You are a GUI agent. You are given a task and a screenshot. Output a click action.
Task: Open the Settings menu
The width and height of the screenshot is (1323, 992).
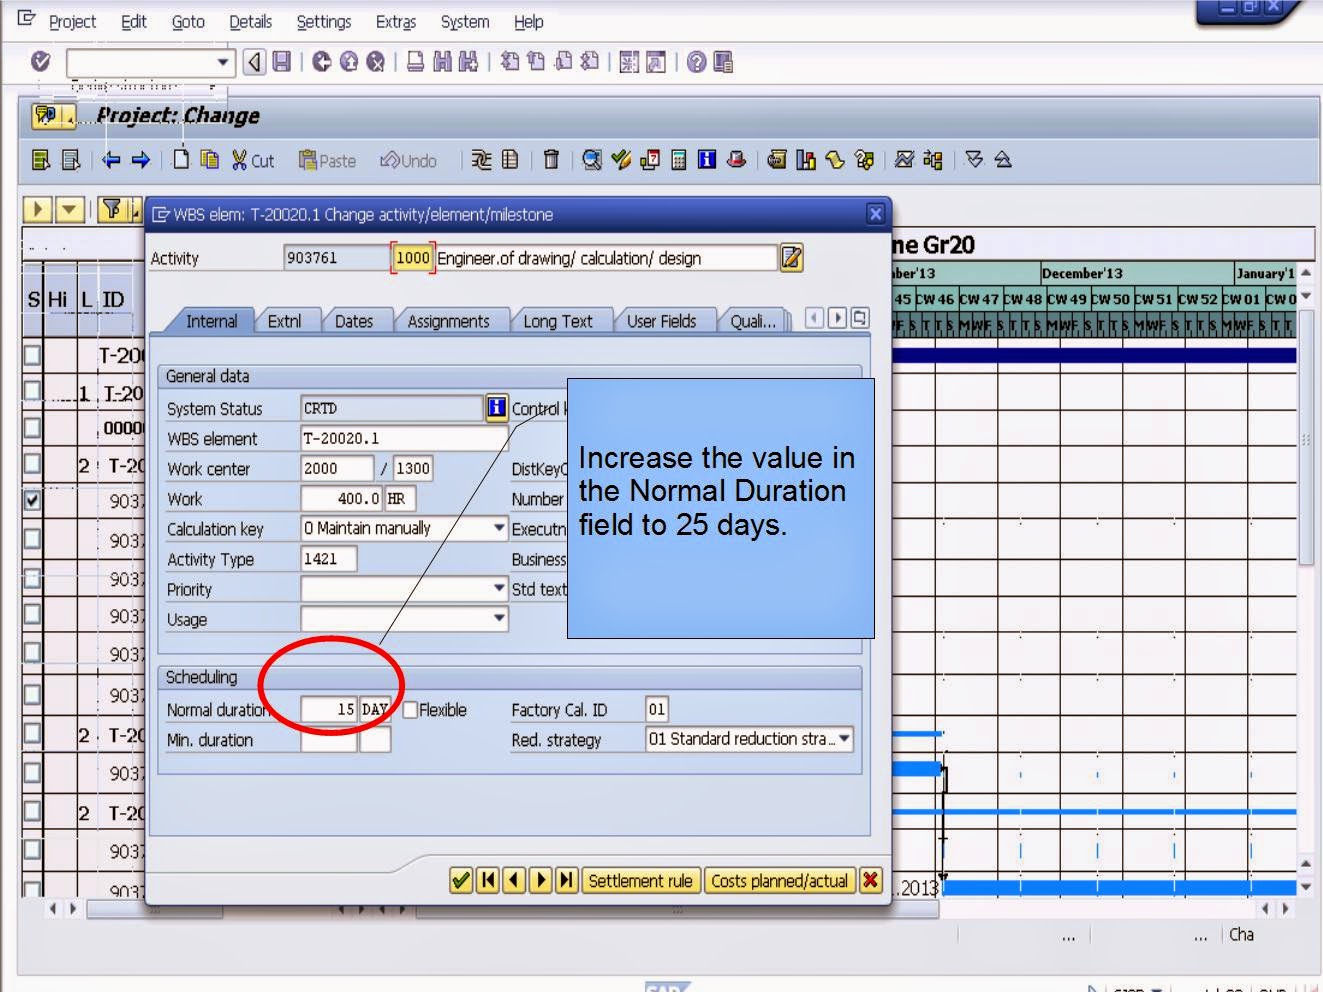pyautogui.click(x=323, y=21)
